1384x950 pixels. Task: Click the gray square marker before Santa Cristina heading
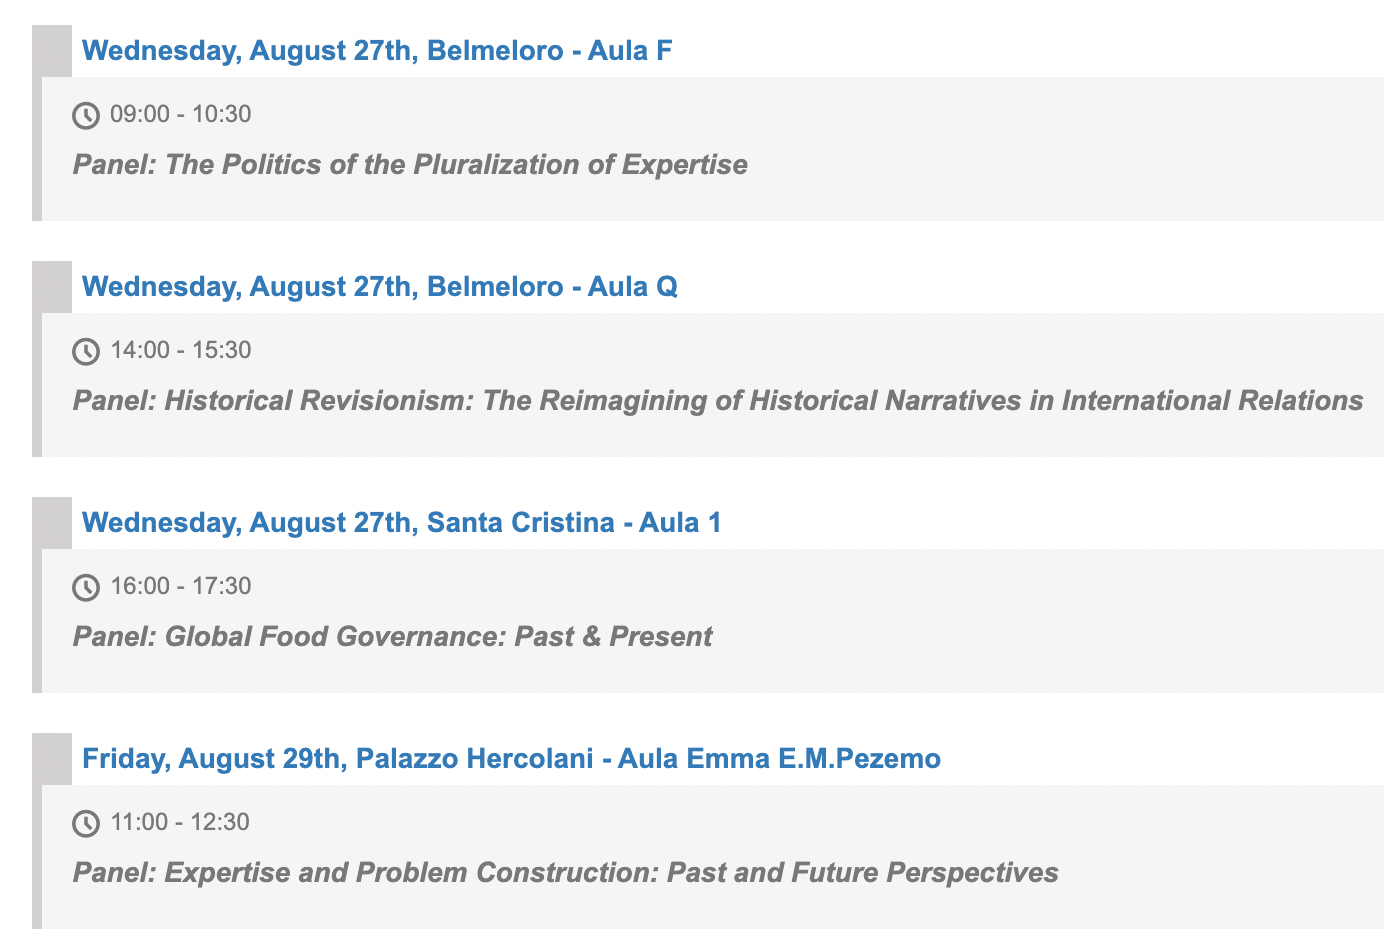coord(52,523)
